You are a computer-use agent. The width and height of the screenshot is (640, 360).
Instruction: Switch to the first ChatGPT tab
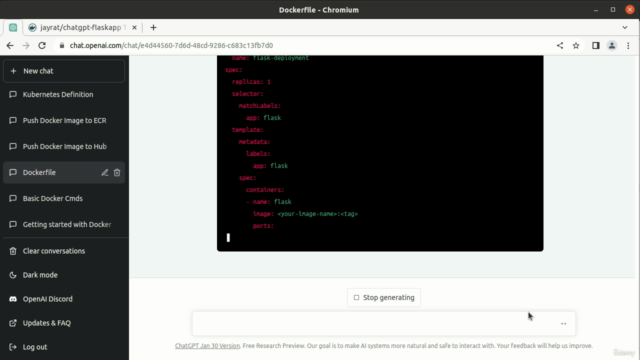[13, 27]
